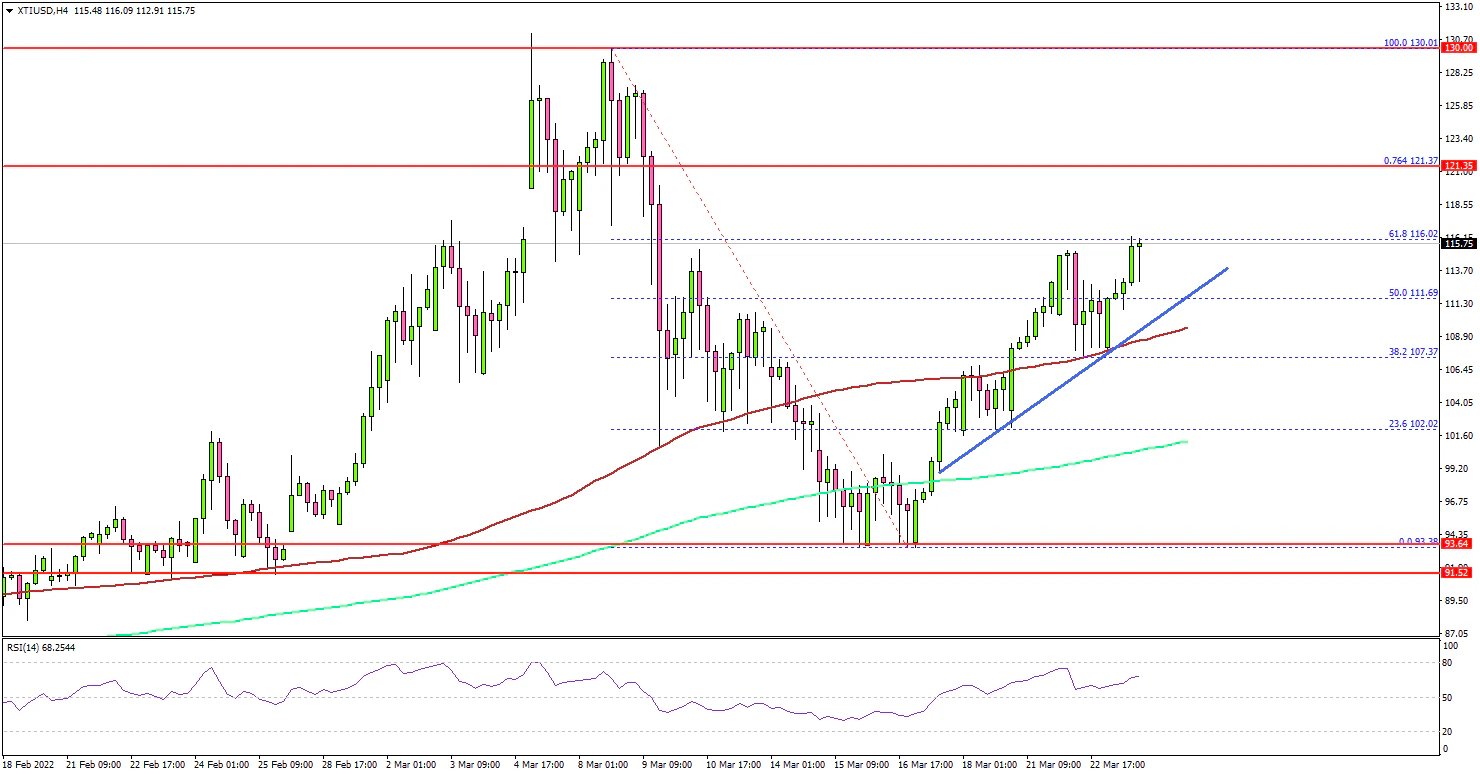Click the 18 Feb 2022 date label

30,765
